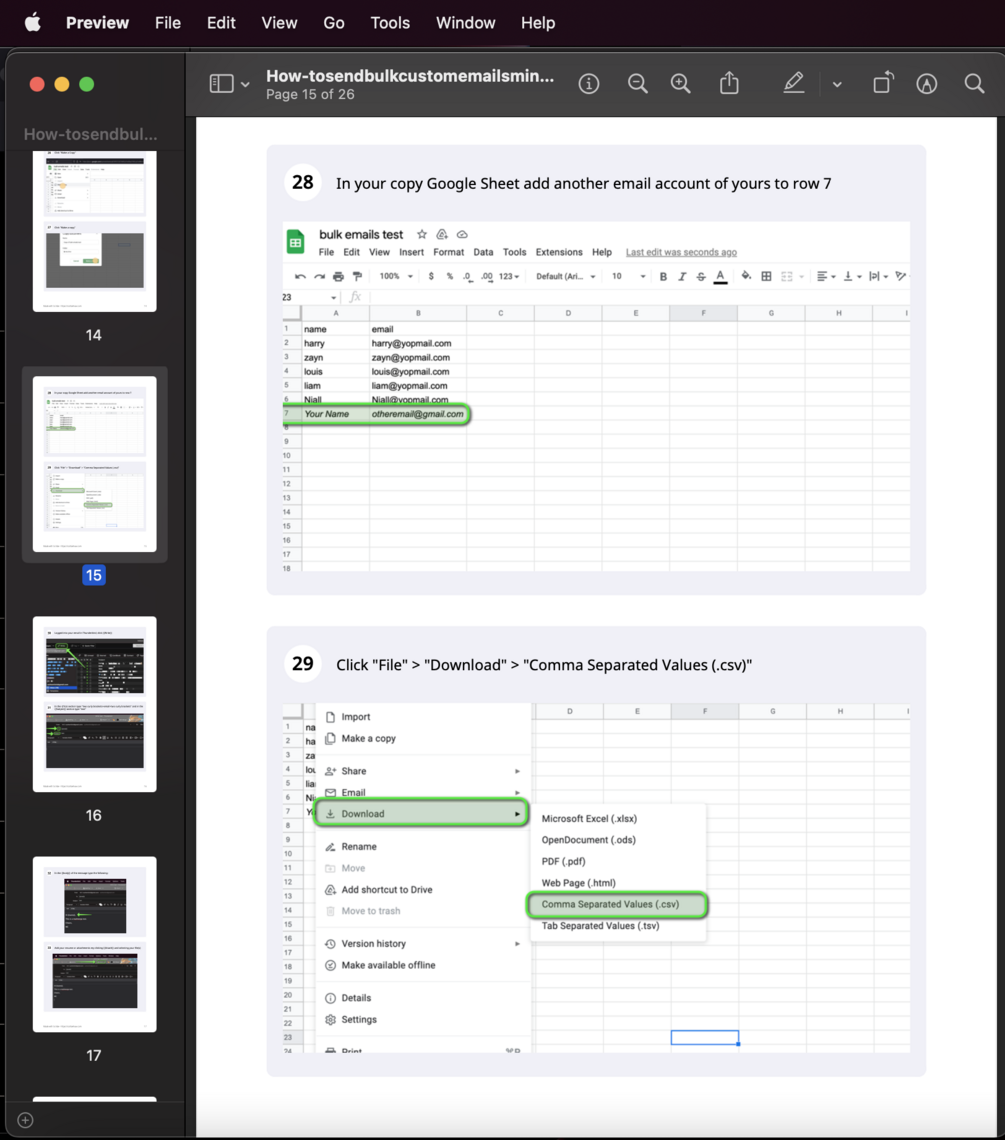
Task: Zoom out using the minus magnifier
Action: (638, 84)
